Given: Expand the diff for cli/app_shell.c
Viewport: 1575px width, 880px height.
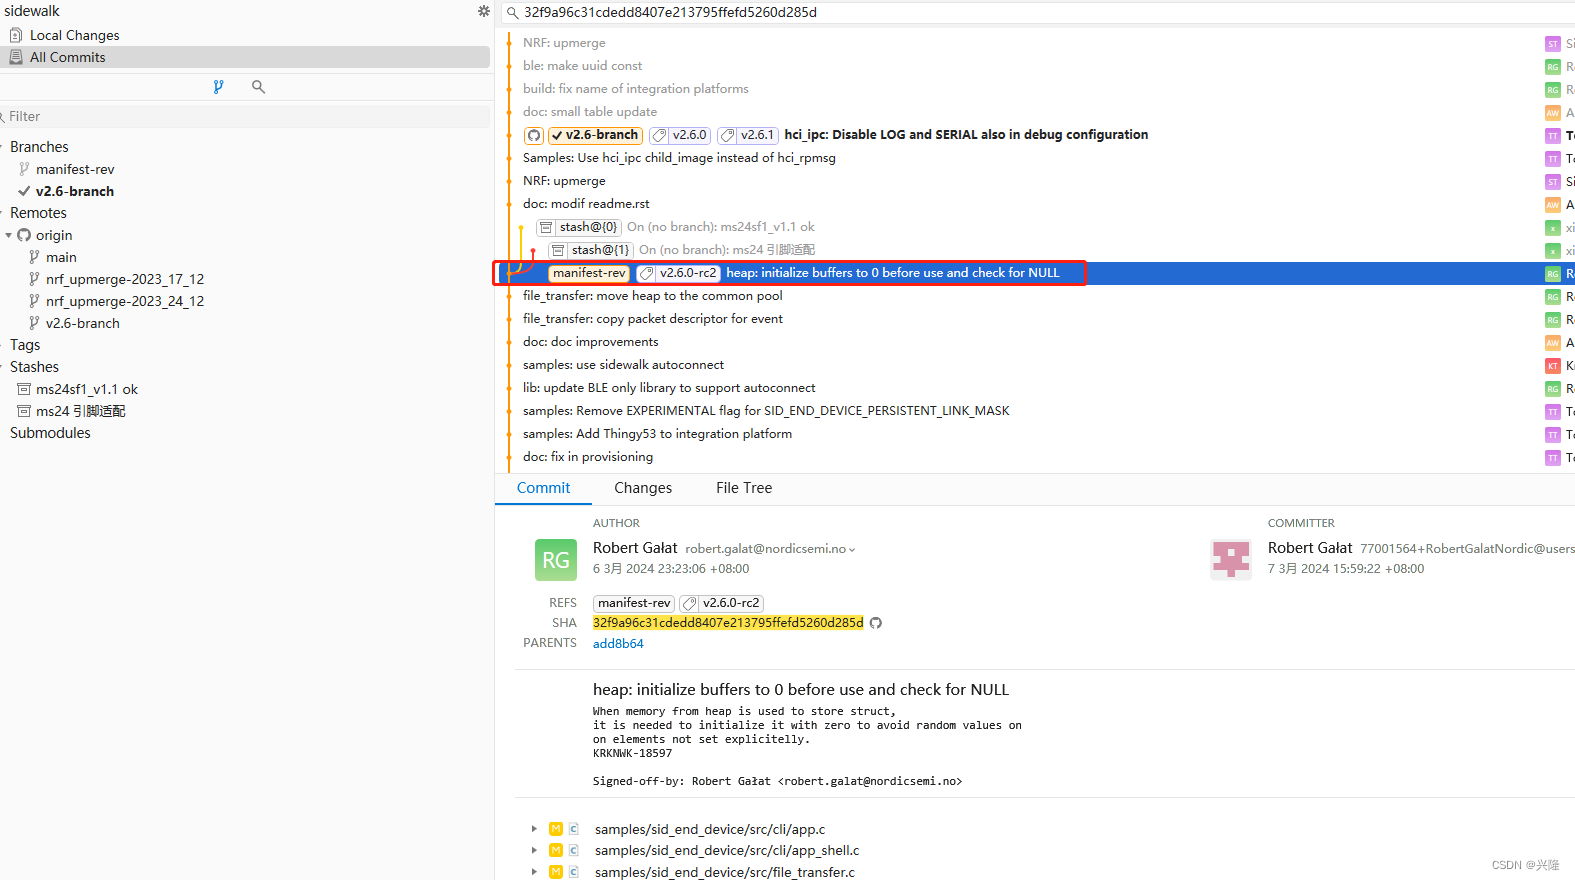Looking at the screenshot, I should pyautogui.click(x=534, y=850).
